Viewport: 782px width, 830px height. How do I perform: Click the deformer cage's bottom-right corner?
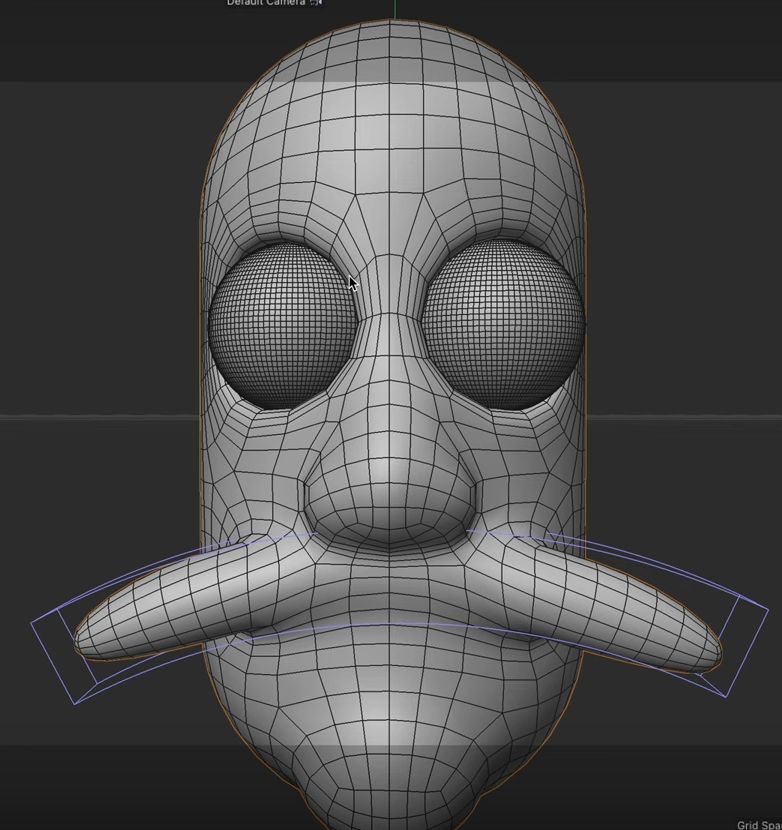coord(727,696)
